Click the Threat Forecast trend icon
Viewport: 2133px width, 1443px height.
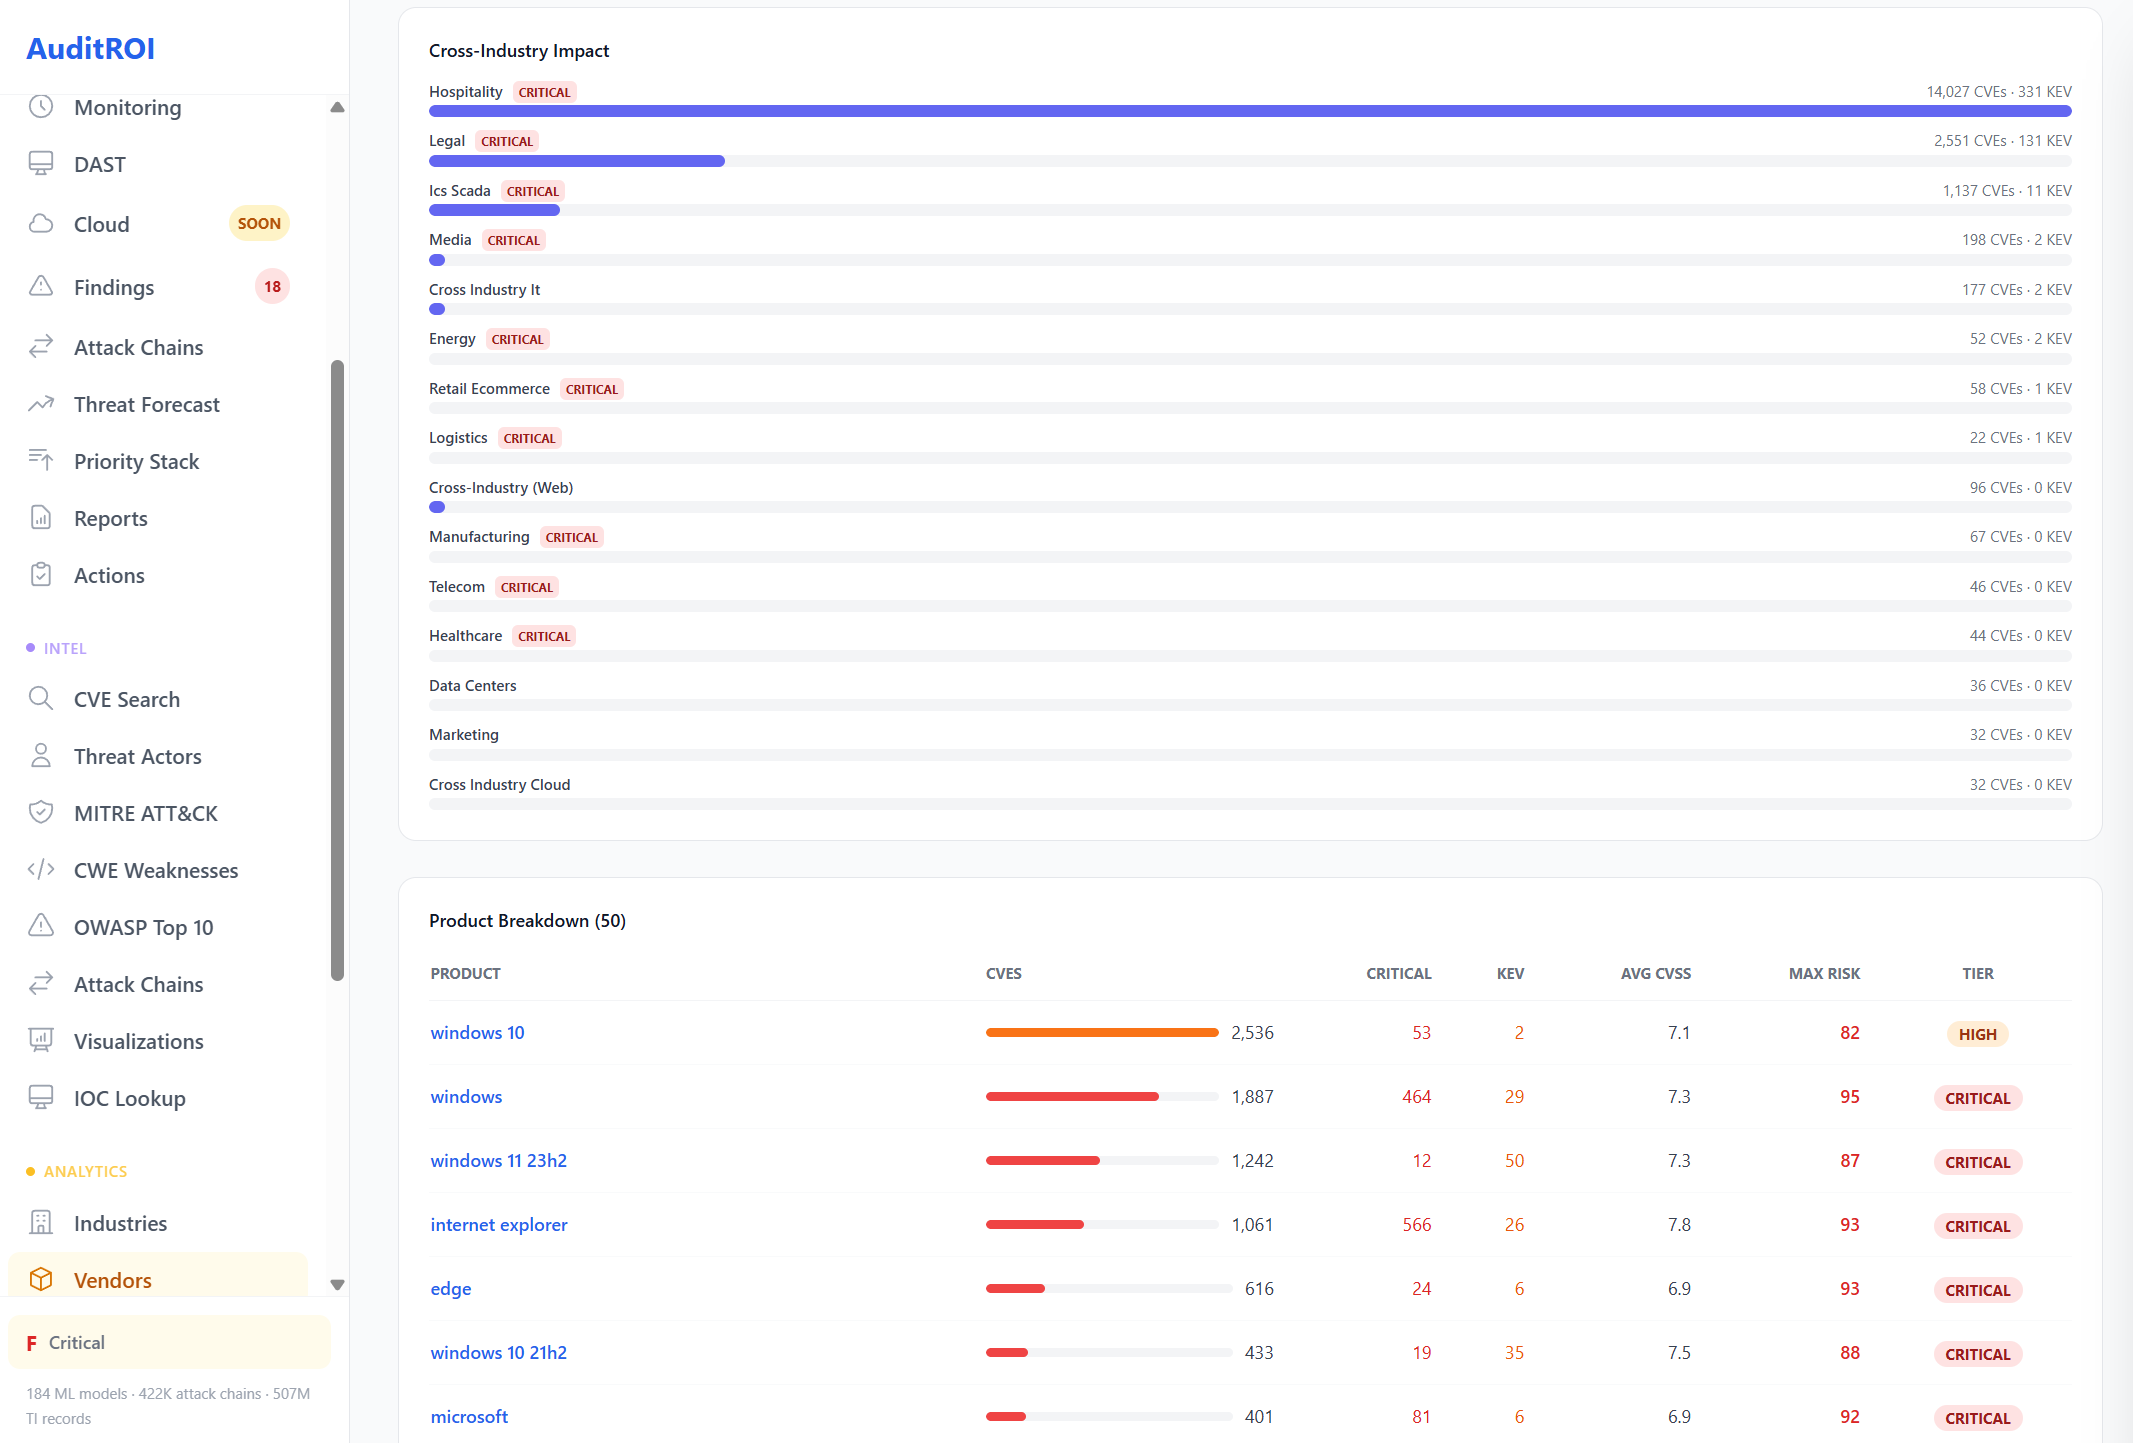point(41,404)
